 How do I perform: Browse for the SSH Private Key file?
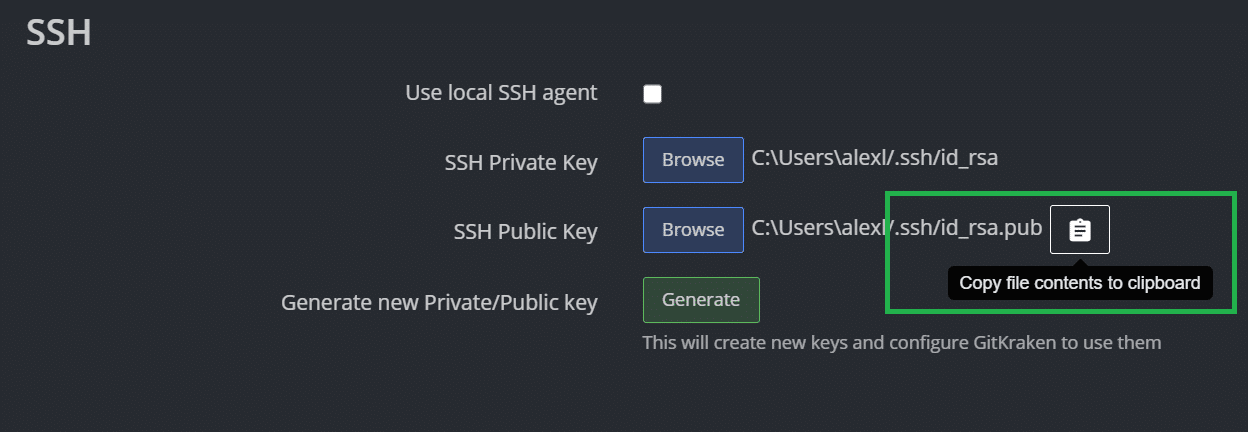click(x=693, y=160)
